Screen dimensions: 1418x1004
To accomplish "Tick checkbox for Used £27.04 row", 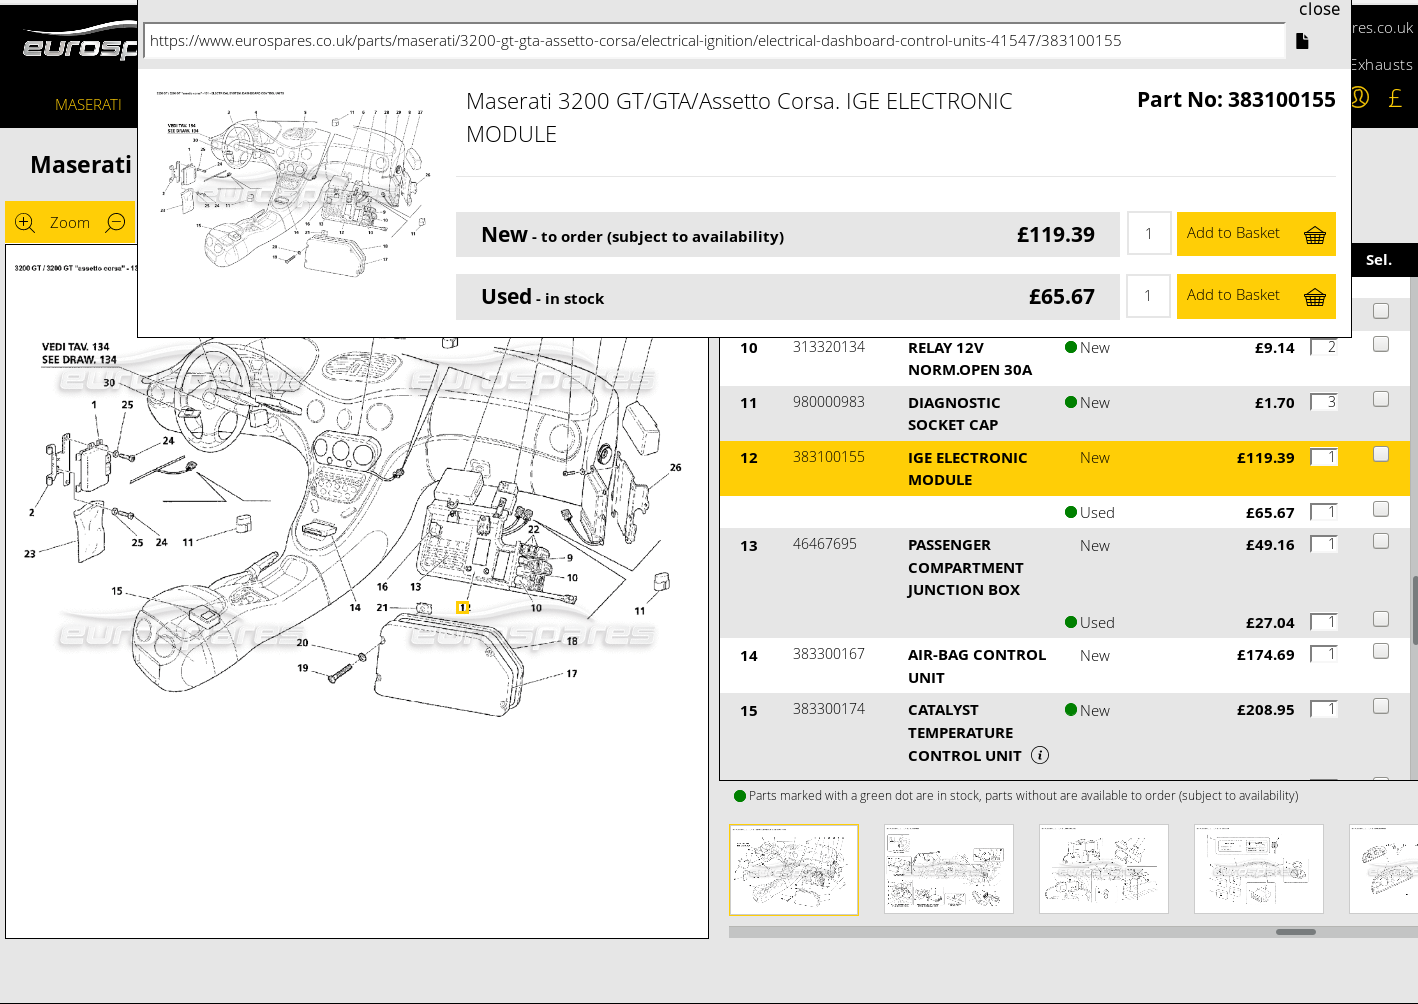I will pos(1381,619).
